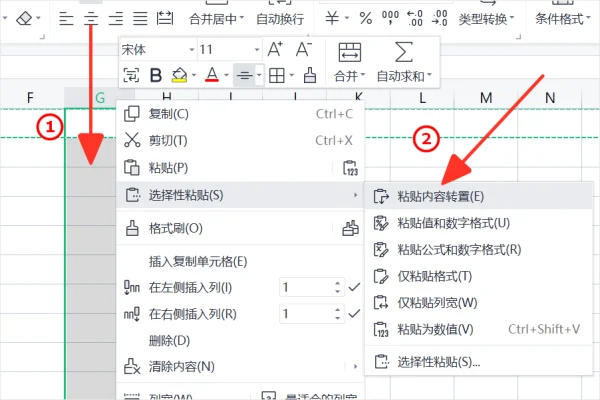
Task: Choose 复制(C) from context menu
Action: point(240,114)
